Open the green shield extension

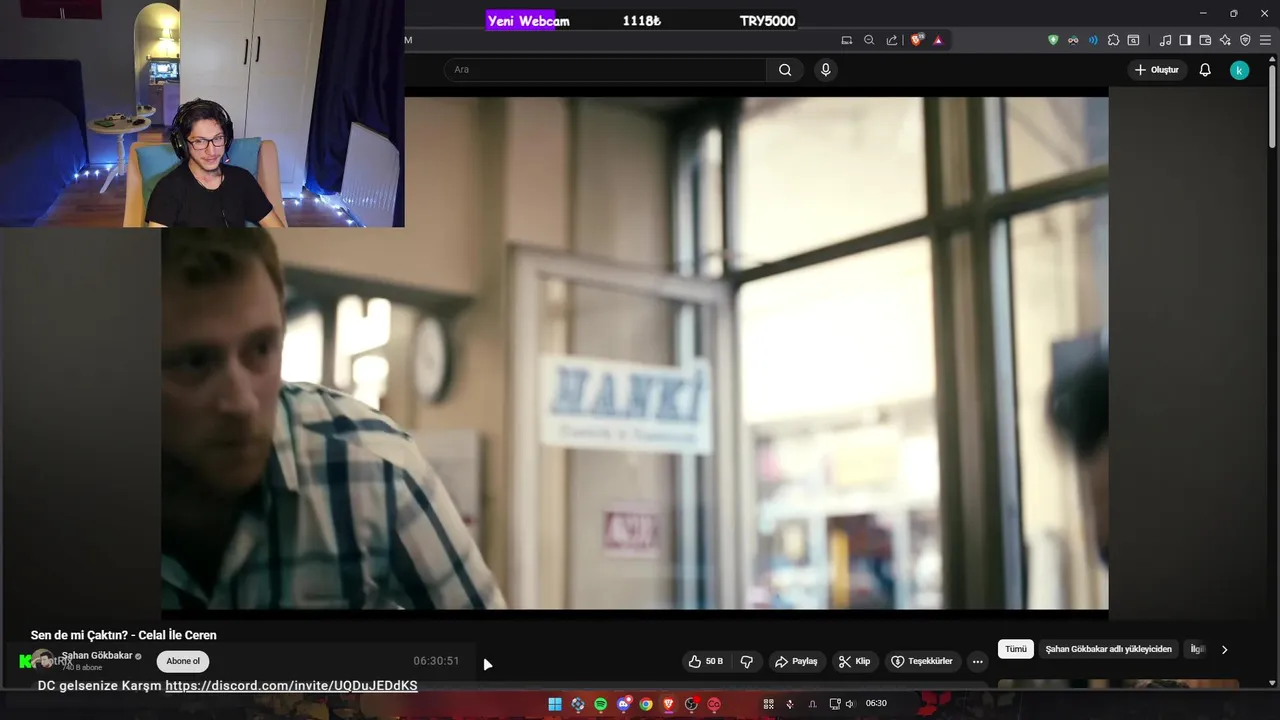(1053, 40)
